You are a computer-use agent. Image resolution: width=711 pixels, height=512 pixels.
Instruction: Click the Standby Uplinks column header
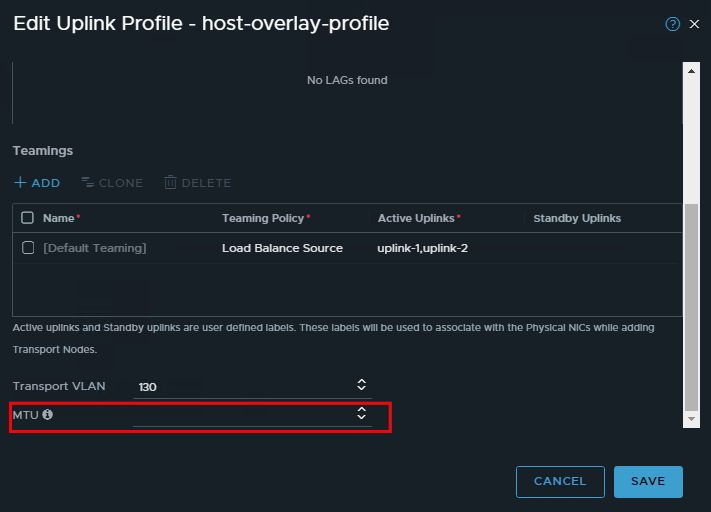(577, 218)
